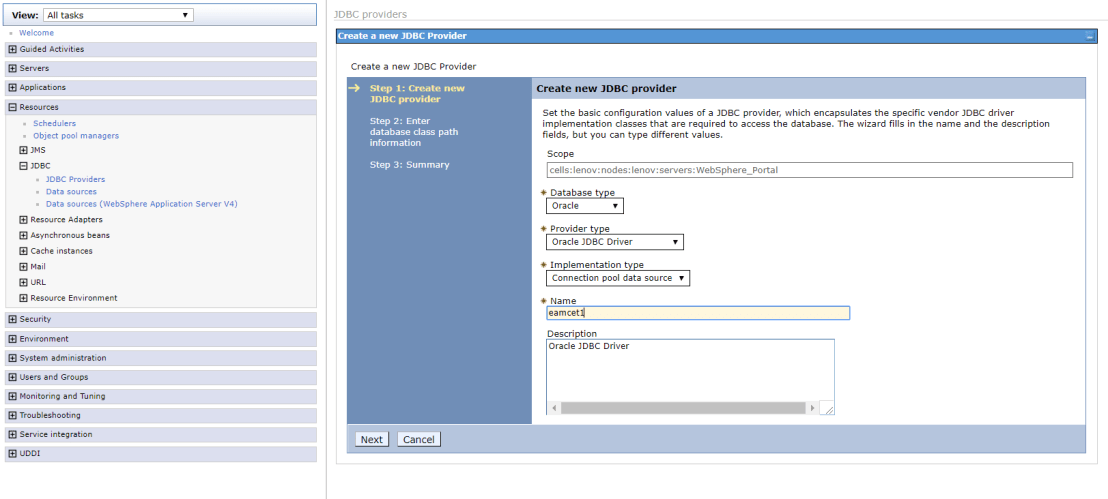Click the Next button
The width and height of the screenshot is (1108, 499).
pos(371,440)
